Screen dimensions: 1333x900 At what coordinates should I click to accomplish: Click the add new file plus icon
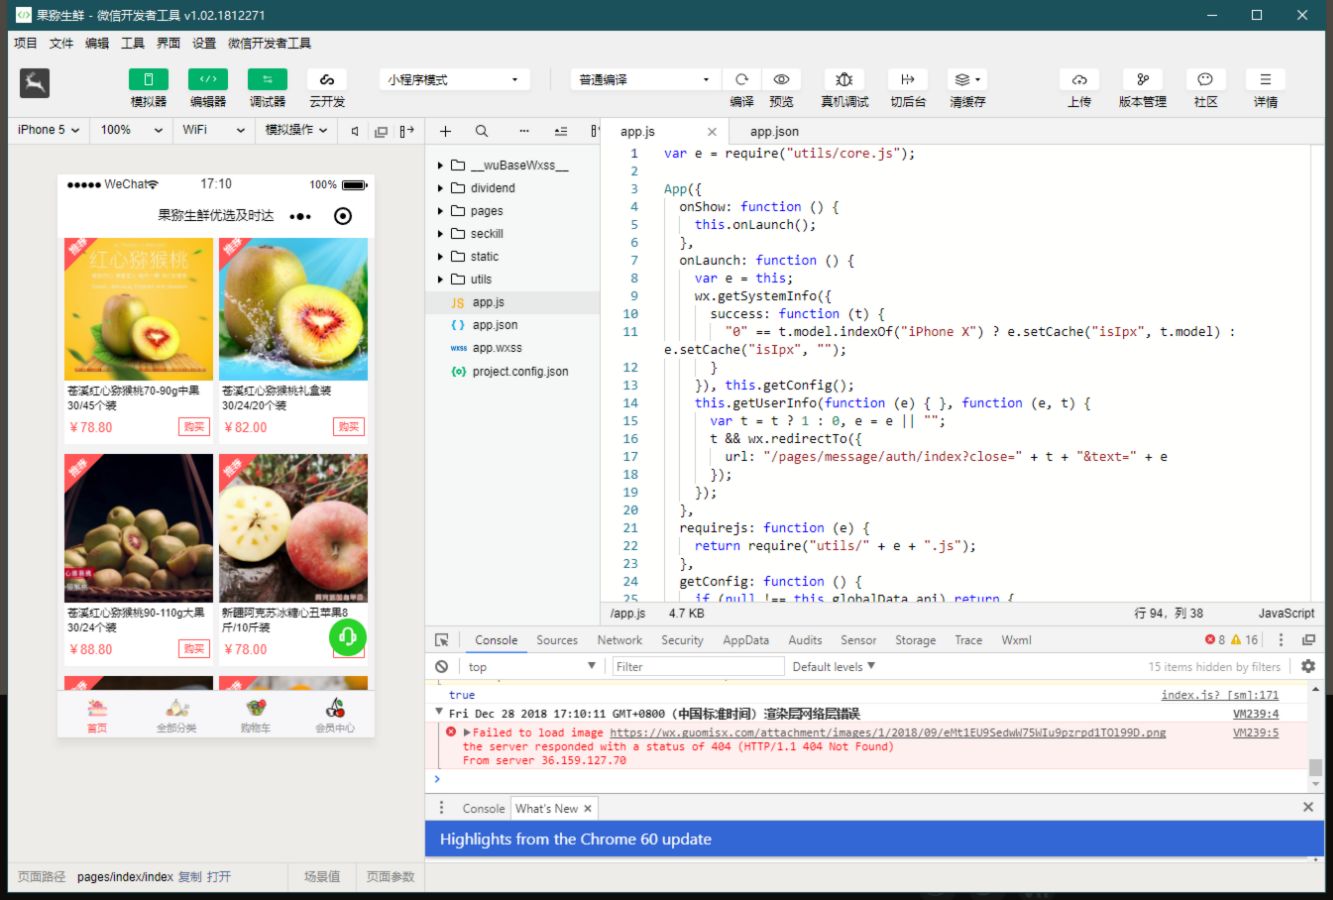pos(446,131)
